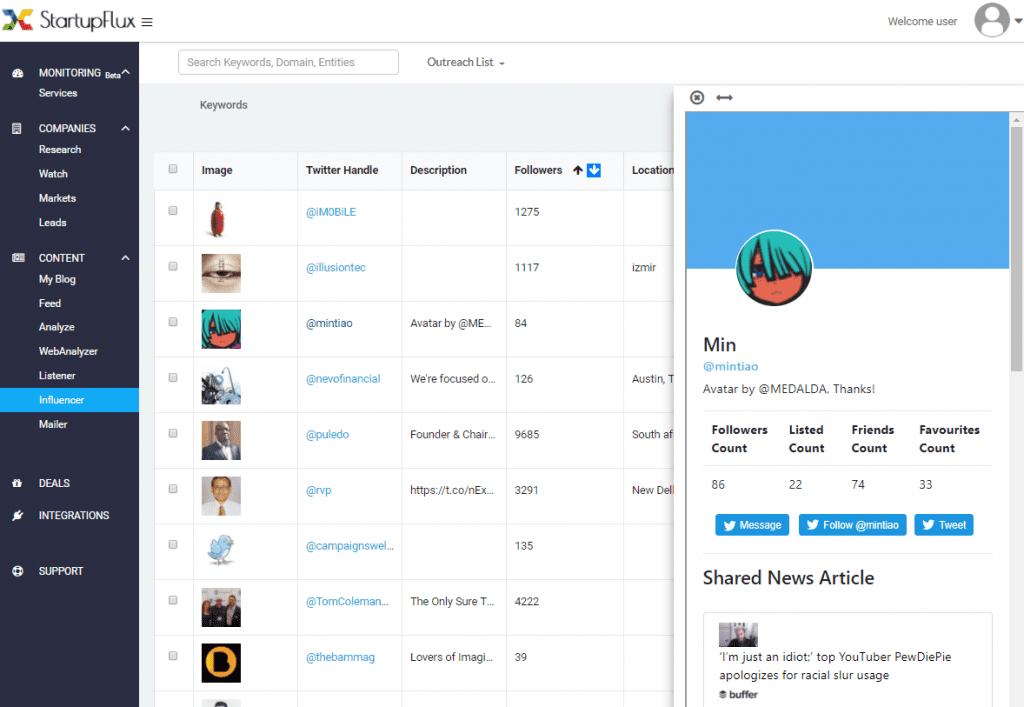Open Leads in sidebar

[x=53, y=223]
